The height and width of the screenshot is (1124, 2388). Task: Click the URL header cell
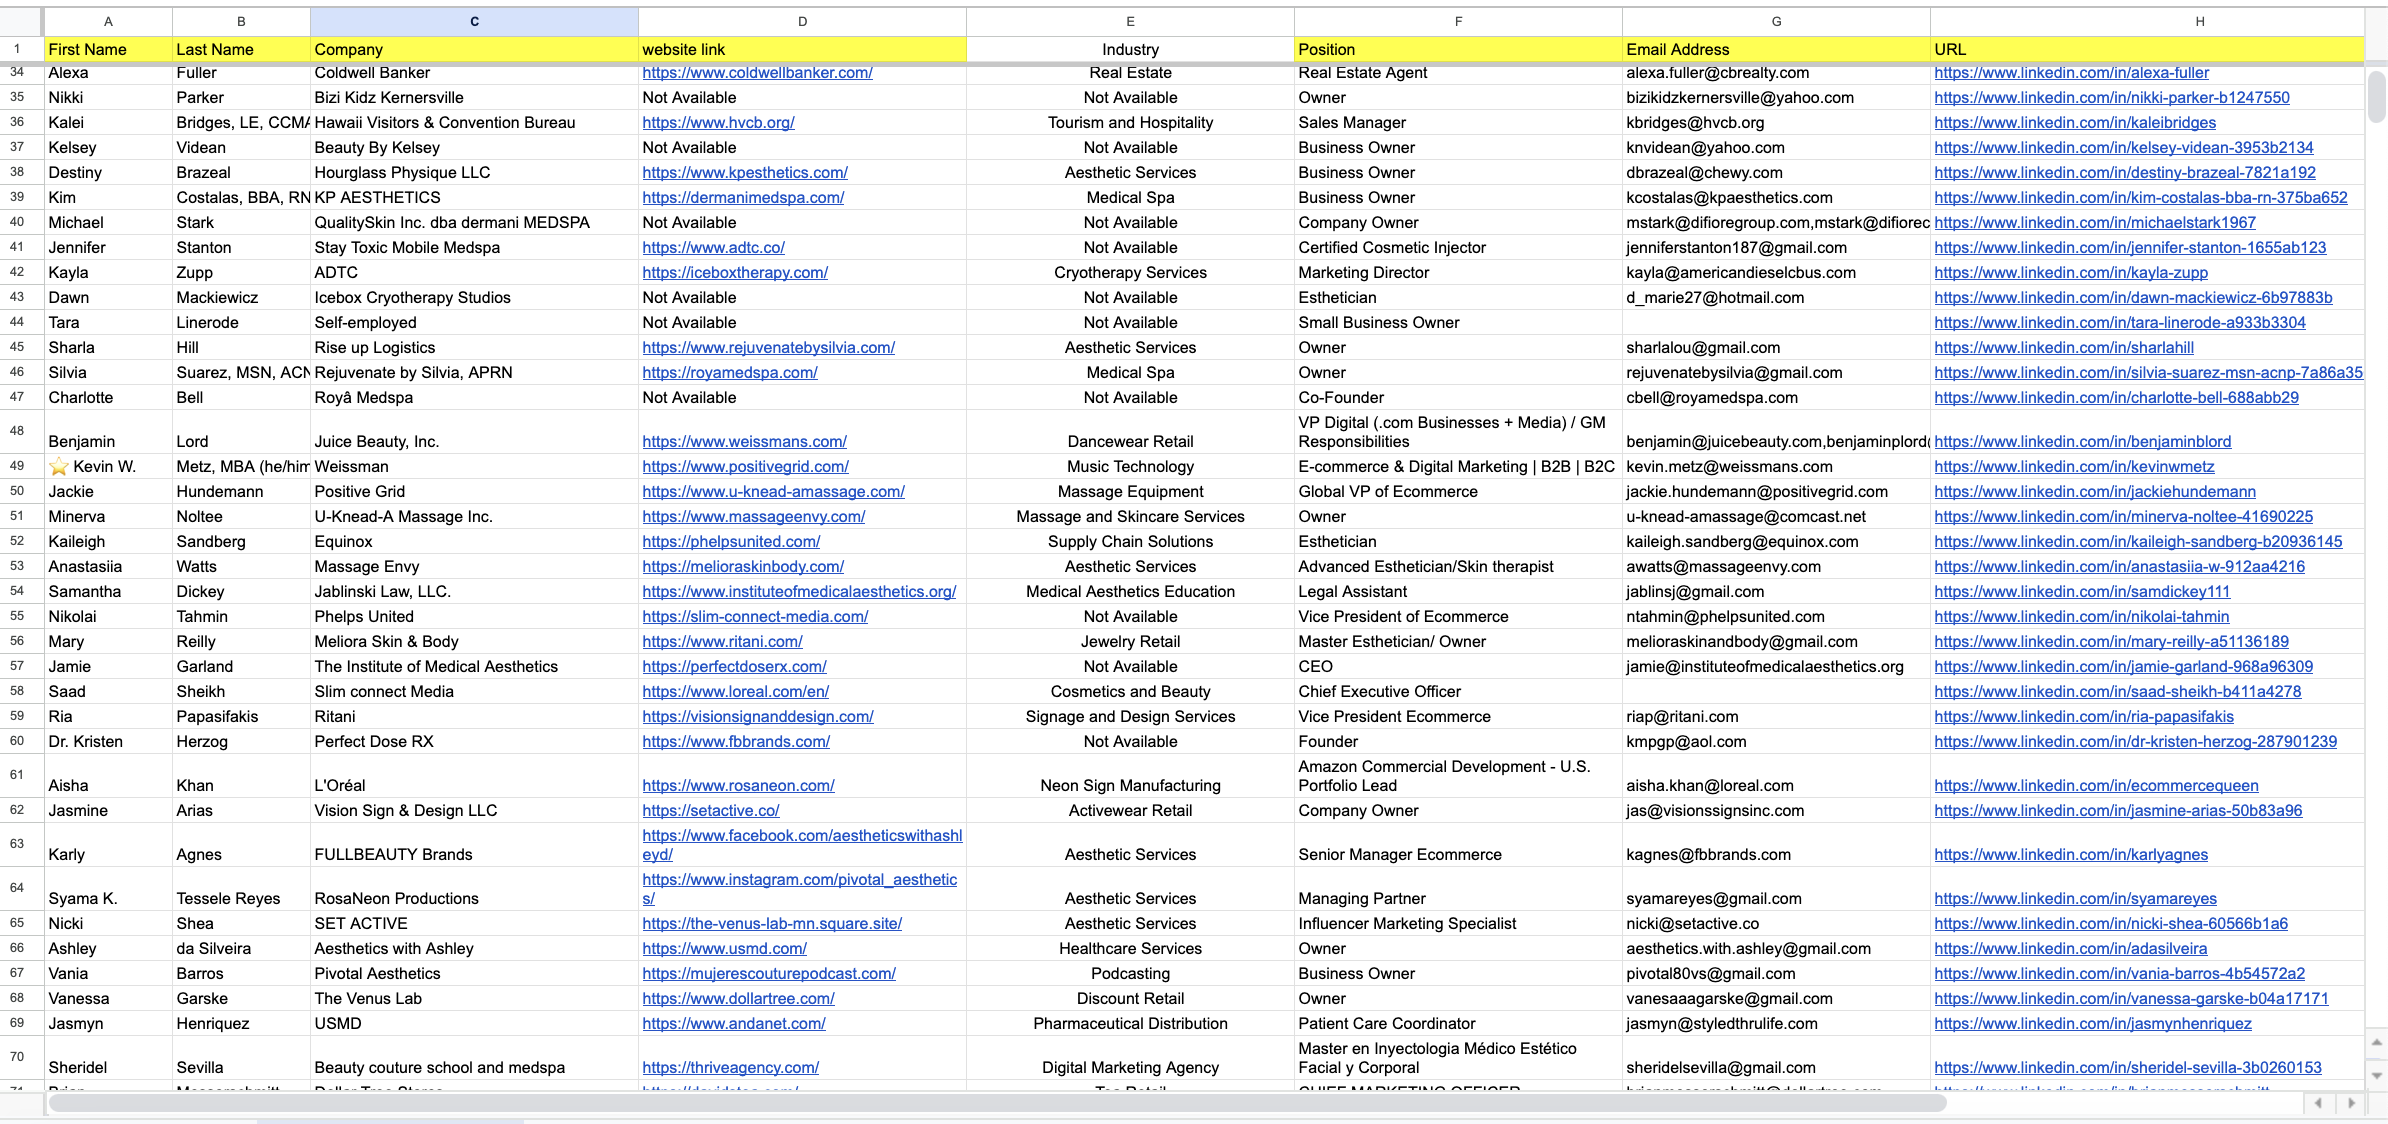2147,49
